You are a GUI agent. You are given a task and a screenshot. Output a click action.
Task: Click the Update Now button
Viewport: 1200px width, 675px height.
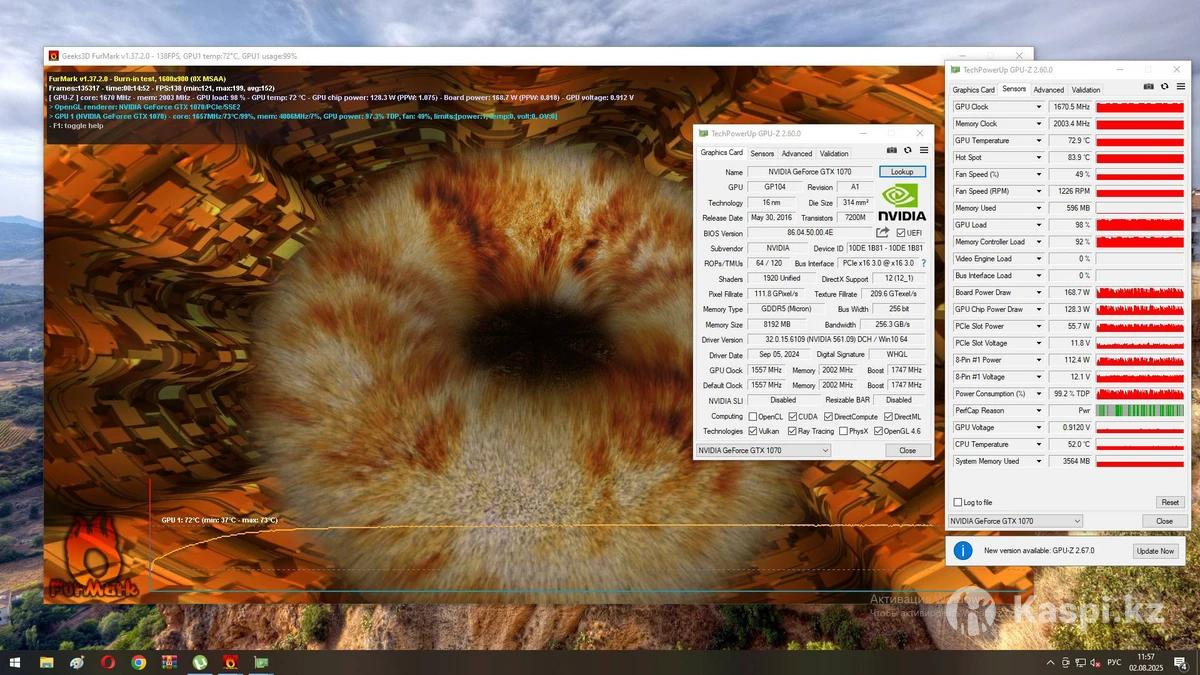point(1155,551)
